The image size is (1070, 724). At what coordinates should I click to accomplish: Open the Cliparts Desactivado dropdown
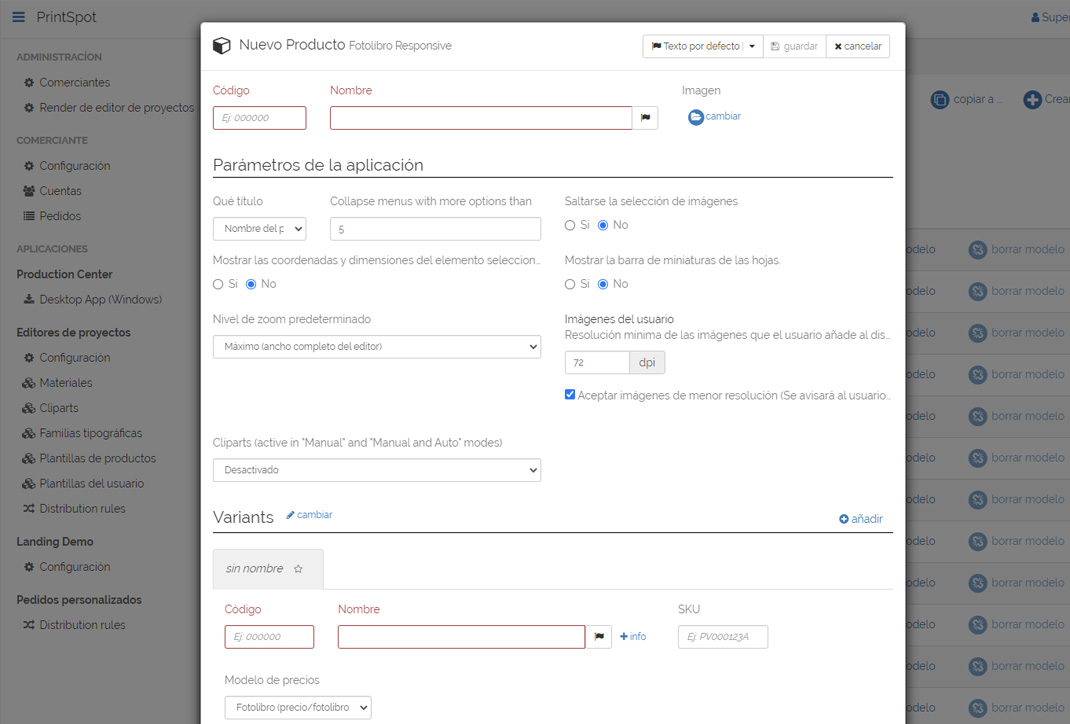tap(377, 470)
